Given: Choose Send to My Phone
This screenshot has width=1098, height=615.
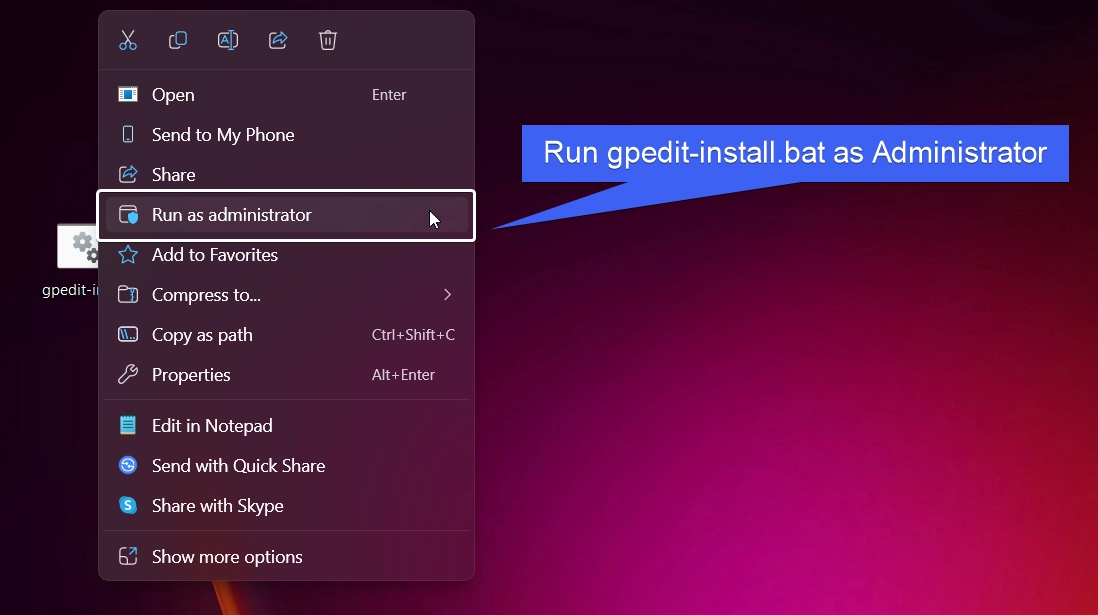Looking at the screenshot, I should coord(286,134).
